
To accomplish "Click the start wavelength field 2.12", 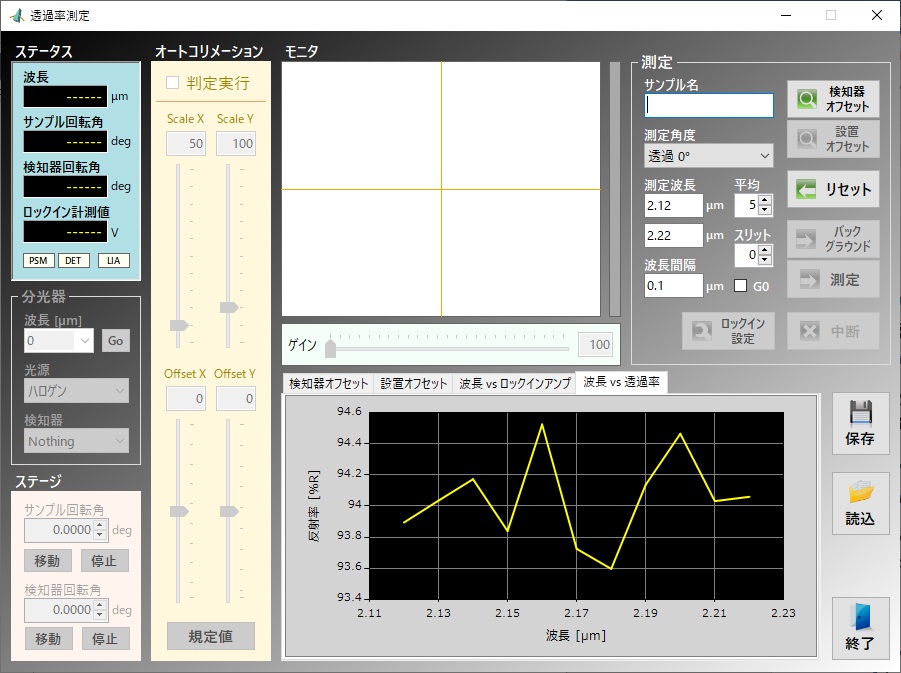I will point(673,205).
